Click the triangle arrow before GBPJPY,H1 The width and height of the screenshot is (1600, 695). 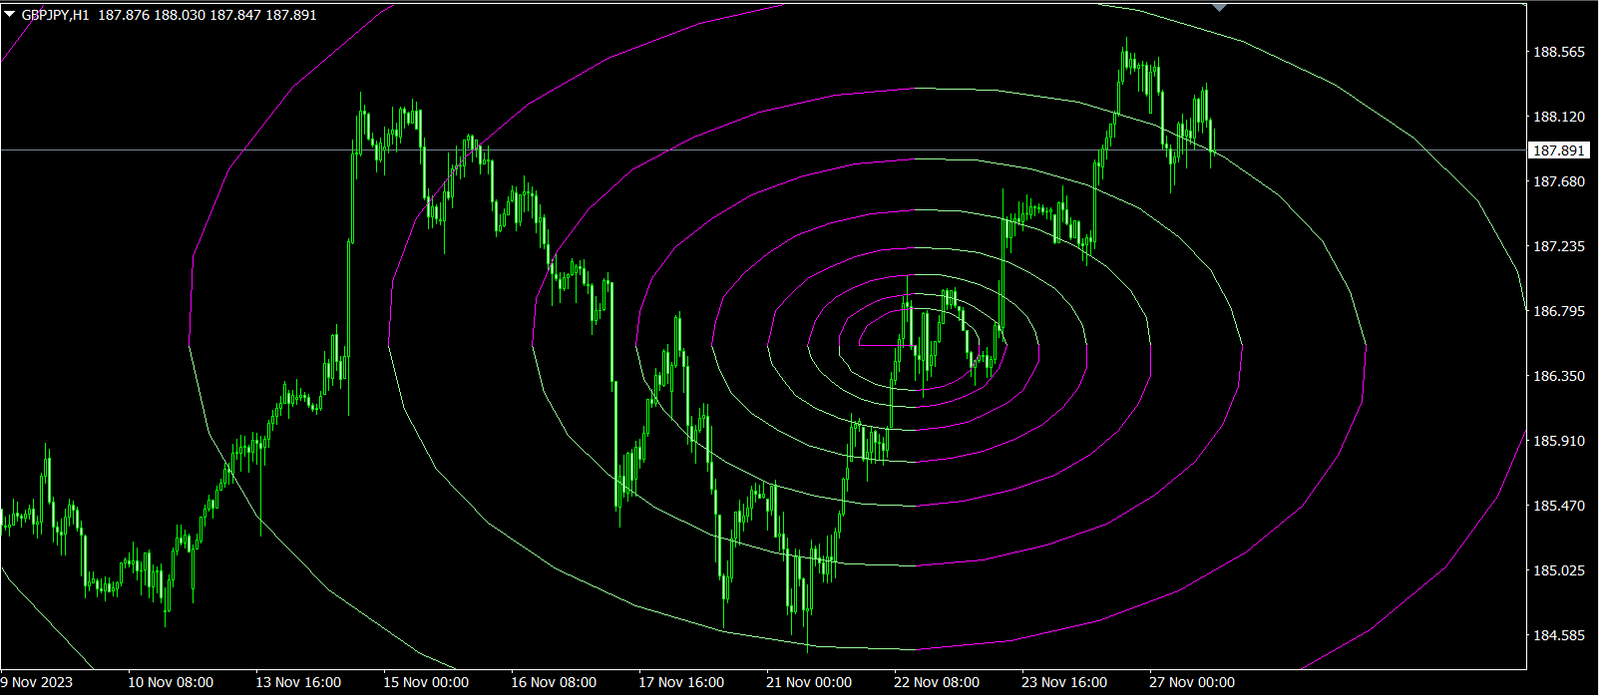(x=10, y=15)
